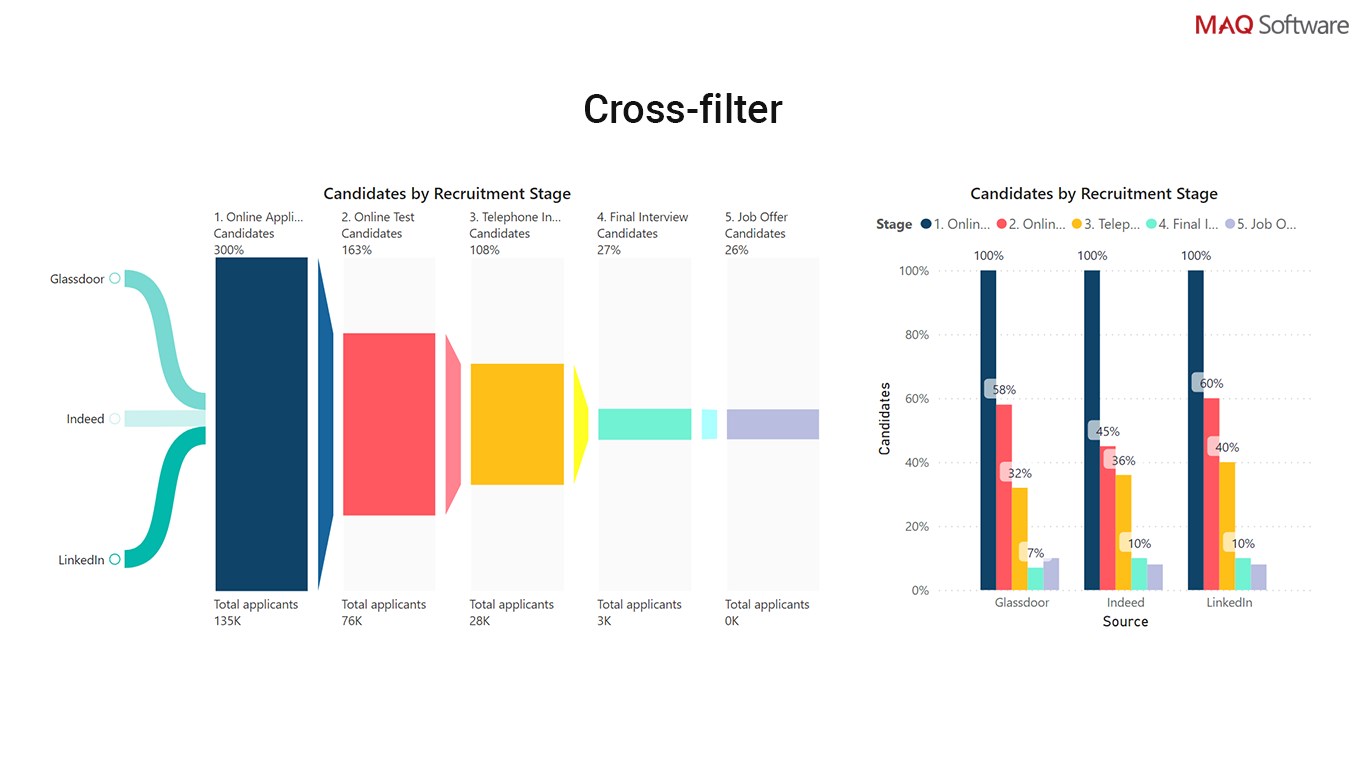
Task: Click the orange Telephone Interview funnel bar
Action: pos(517,424)
